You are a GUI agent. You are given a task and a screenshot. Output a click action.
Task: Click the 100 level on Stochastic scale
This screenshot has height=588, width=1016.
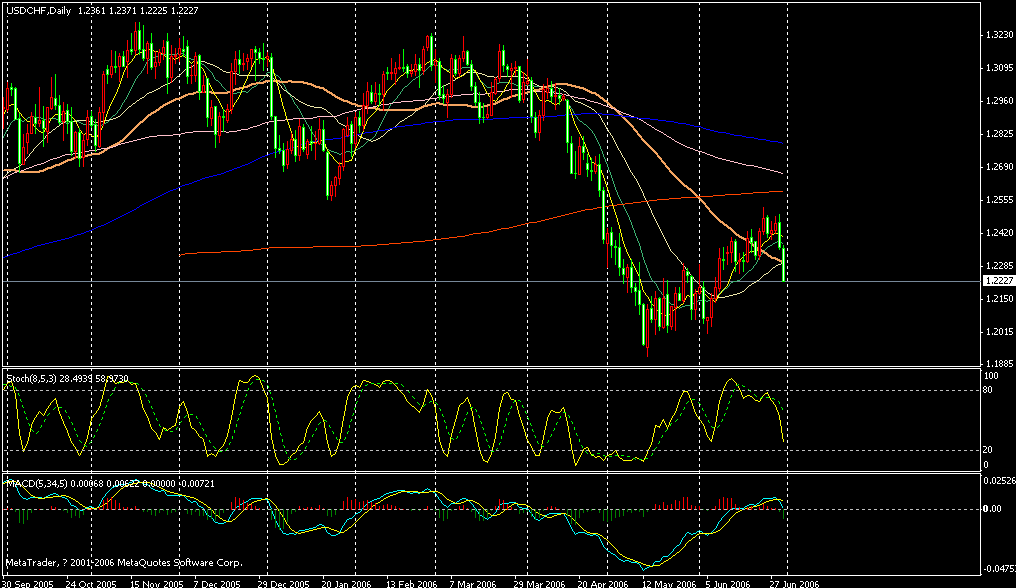pos(991,376)
